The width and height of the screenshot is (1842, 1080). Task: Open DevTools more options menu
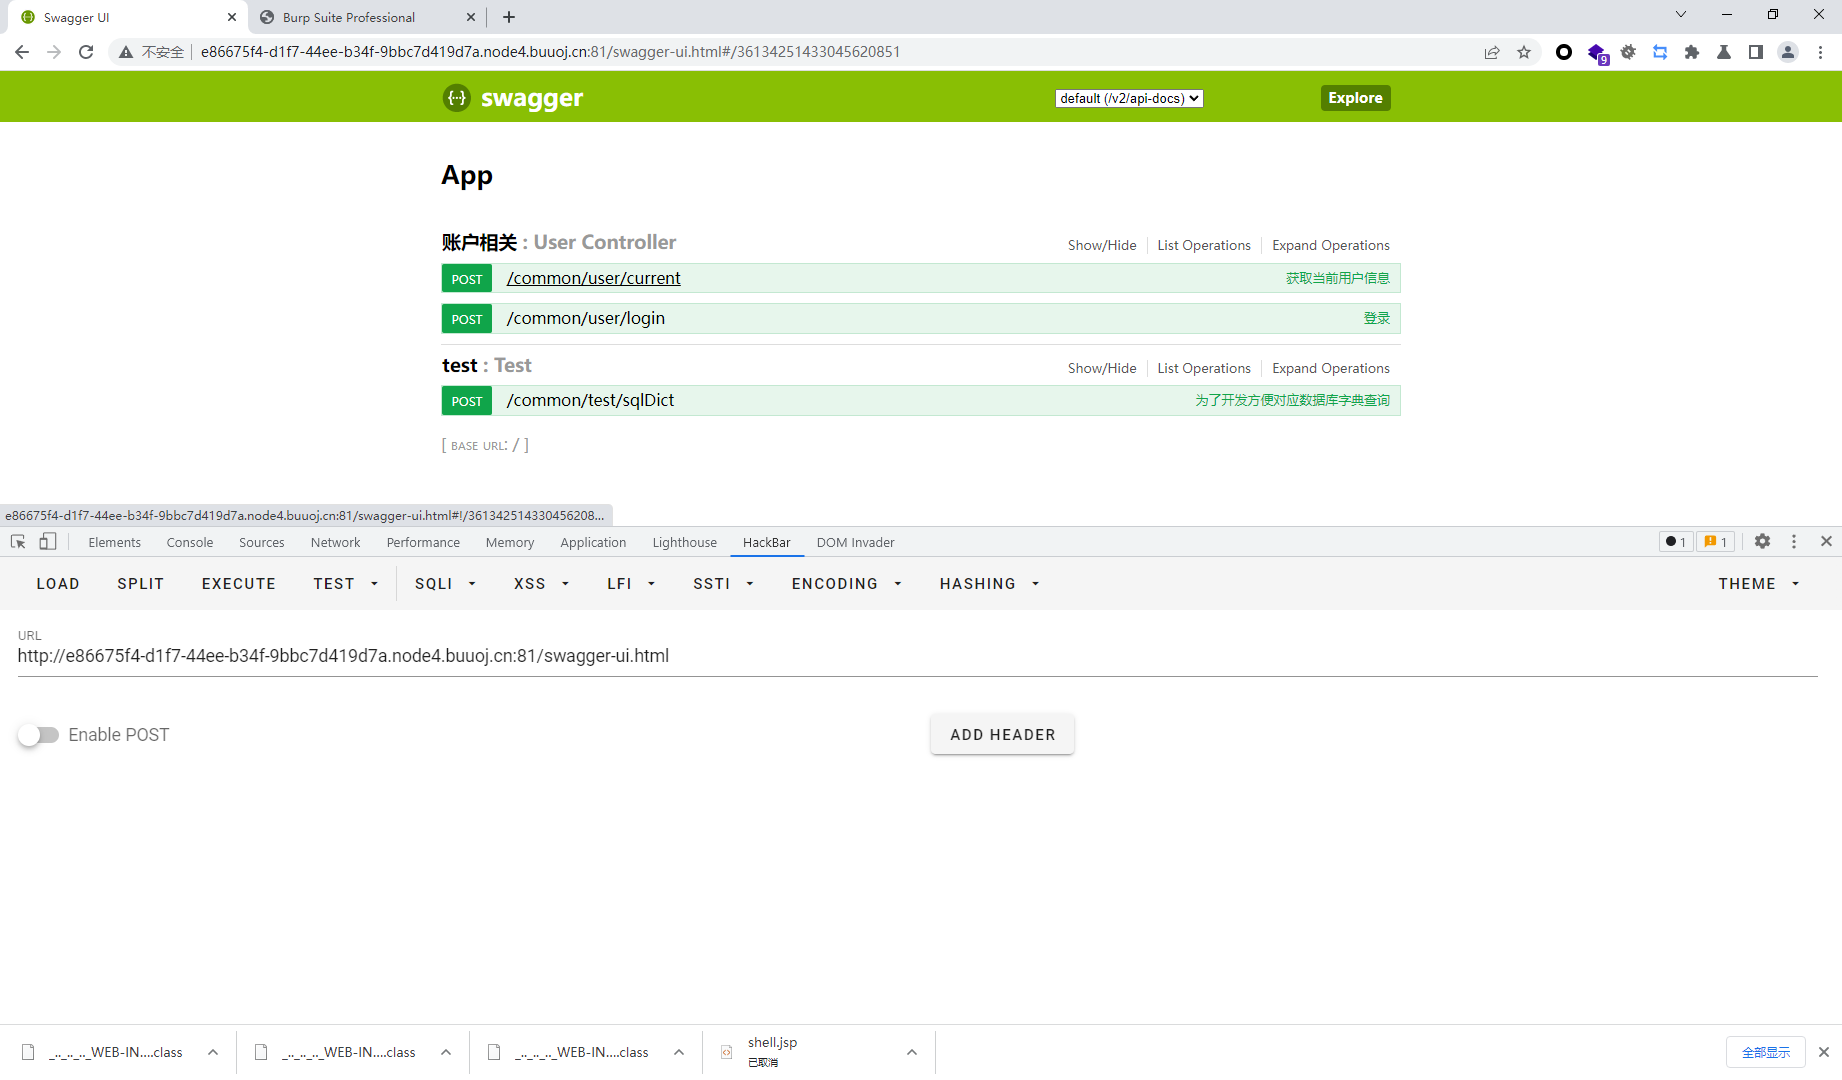(x=1794, y=541)
